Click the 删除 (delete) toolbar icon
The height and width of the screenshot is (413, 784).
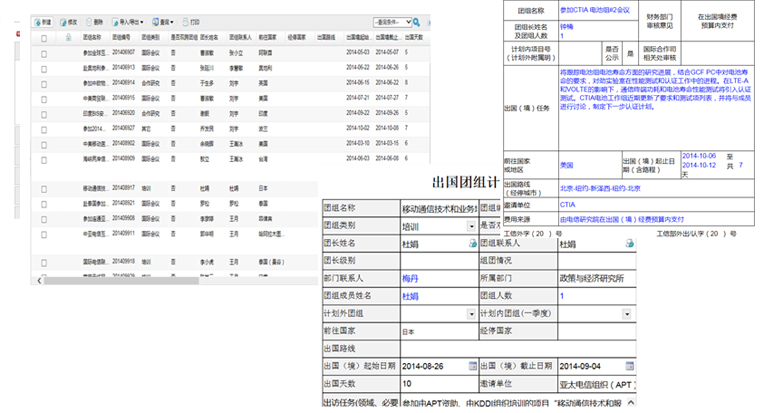click(x=90, y=22)
